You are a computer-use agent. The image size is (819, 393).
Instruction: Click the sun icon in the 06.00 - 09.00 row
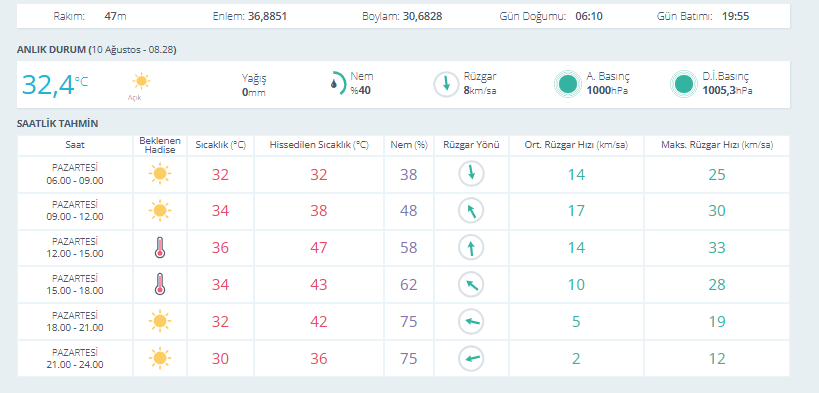click(160, 174)
